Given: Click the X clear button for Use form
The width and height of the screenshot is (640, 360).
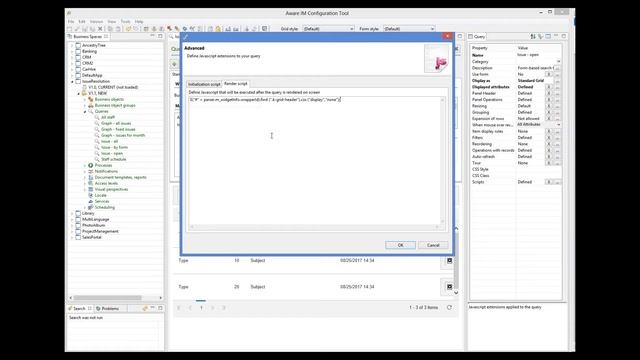Looking at the screenshot, I should (549, 74).
